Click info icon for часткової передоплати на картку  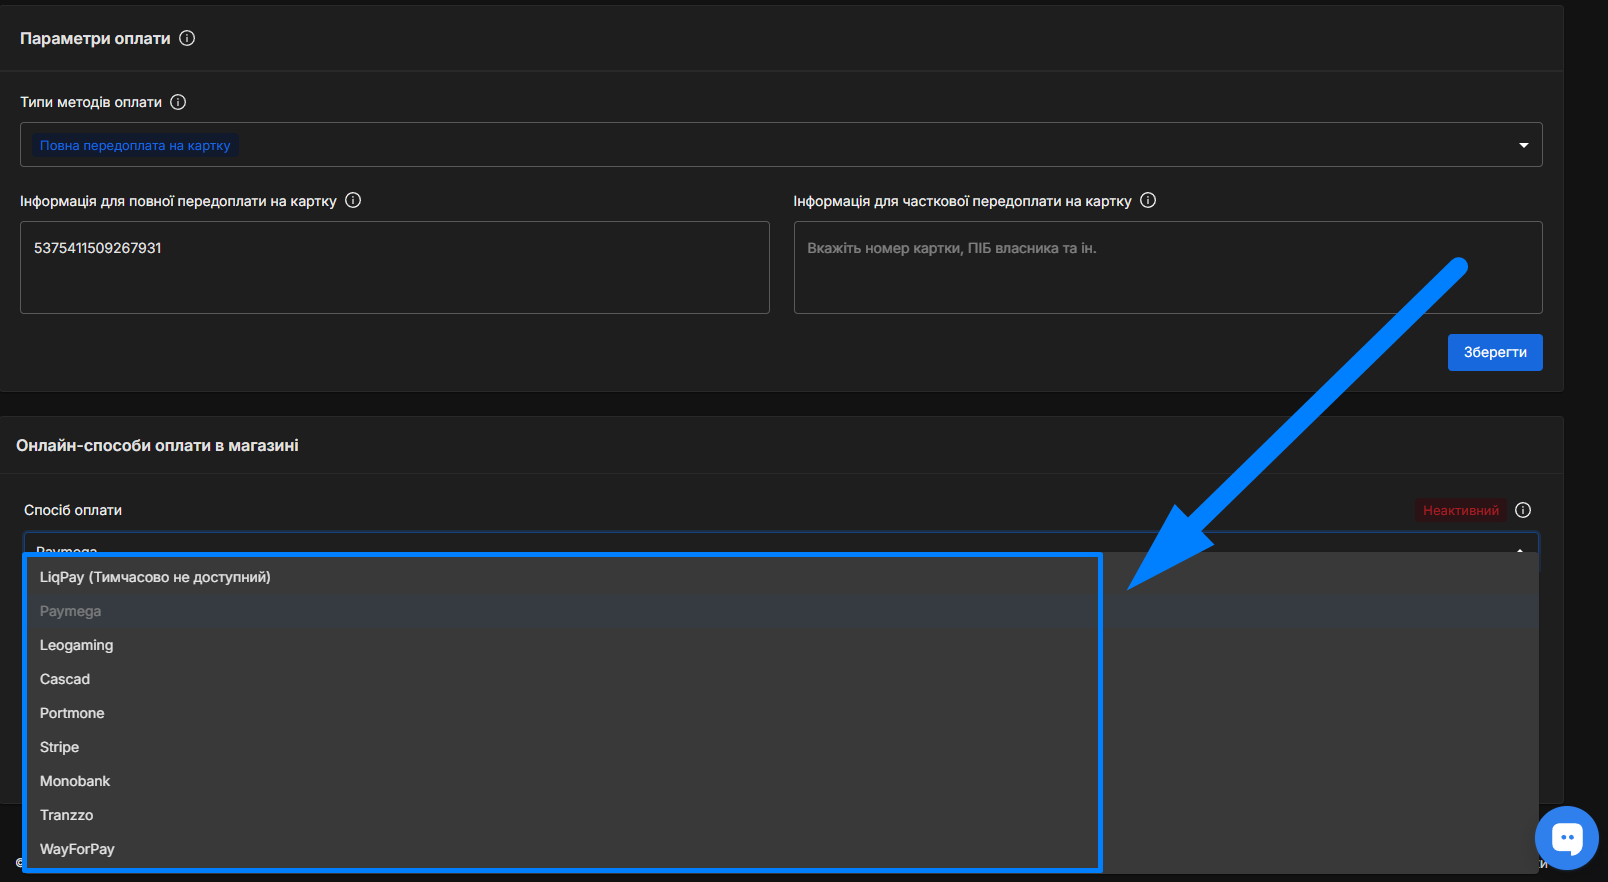[1148, 200]
